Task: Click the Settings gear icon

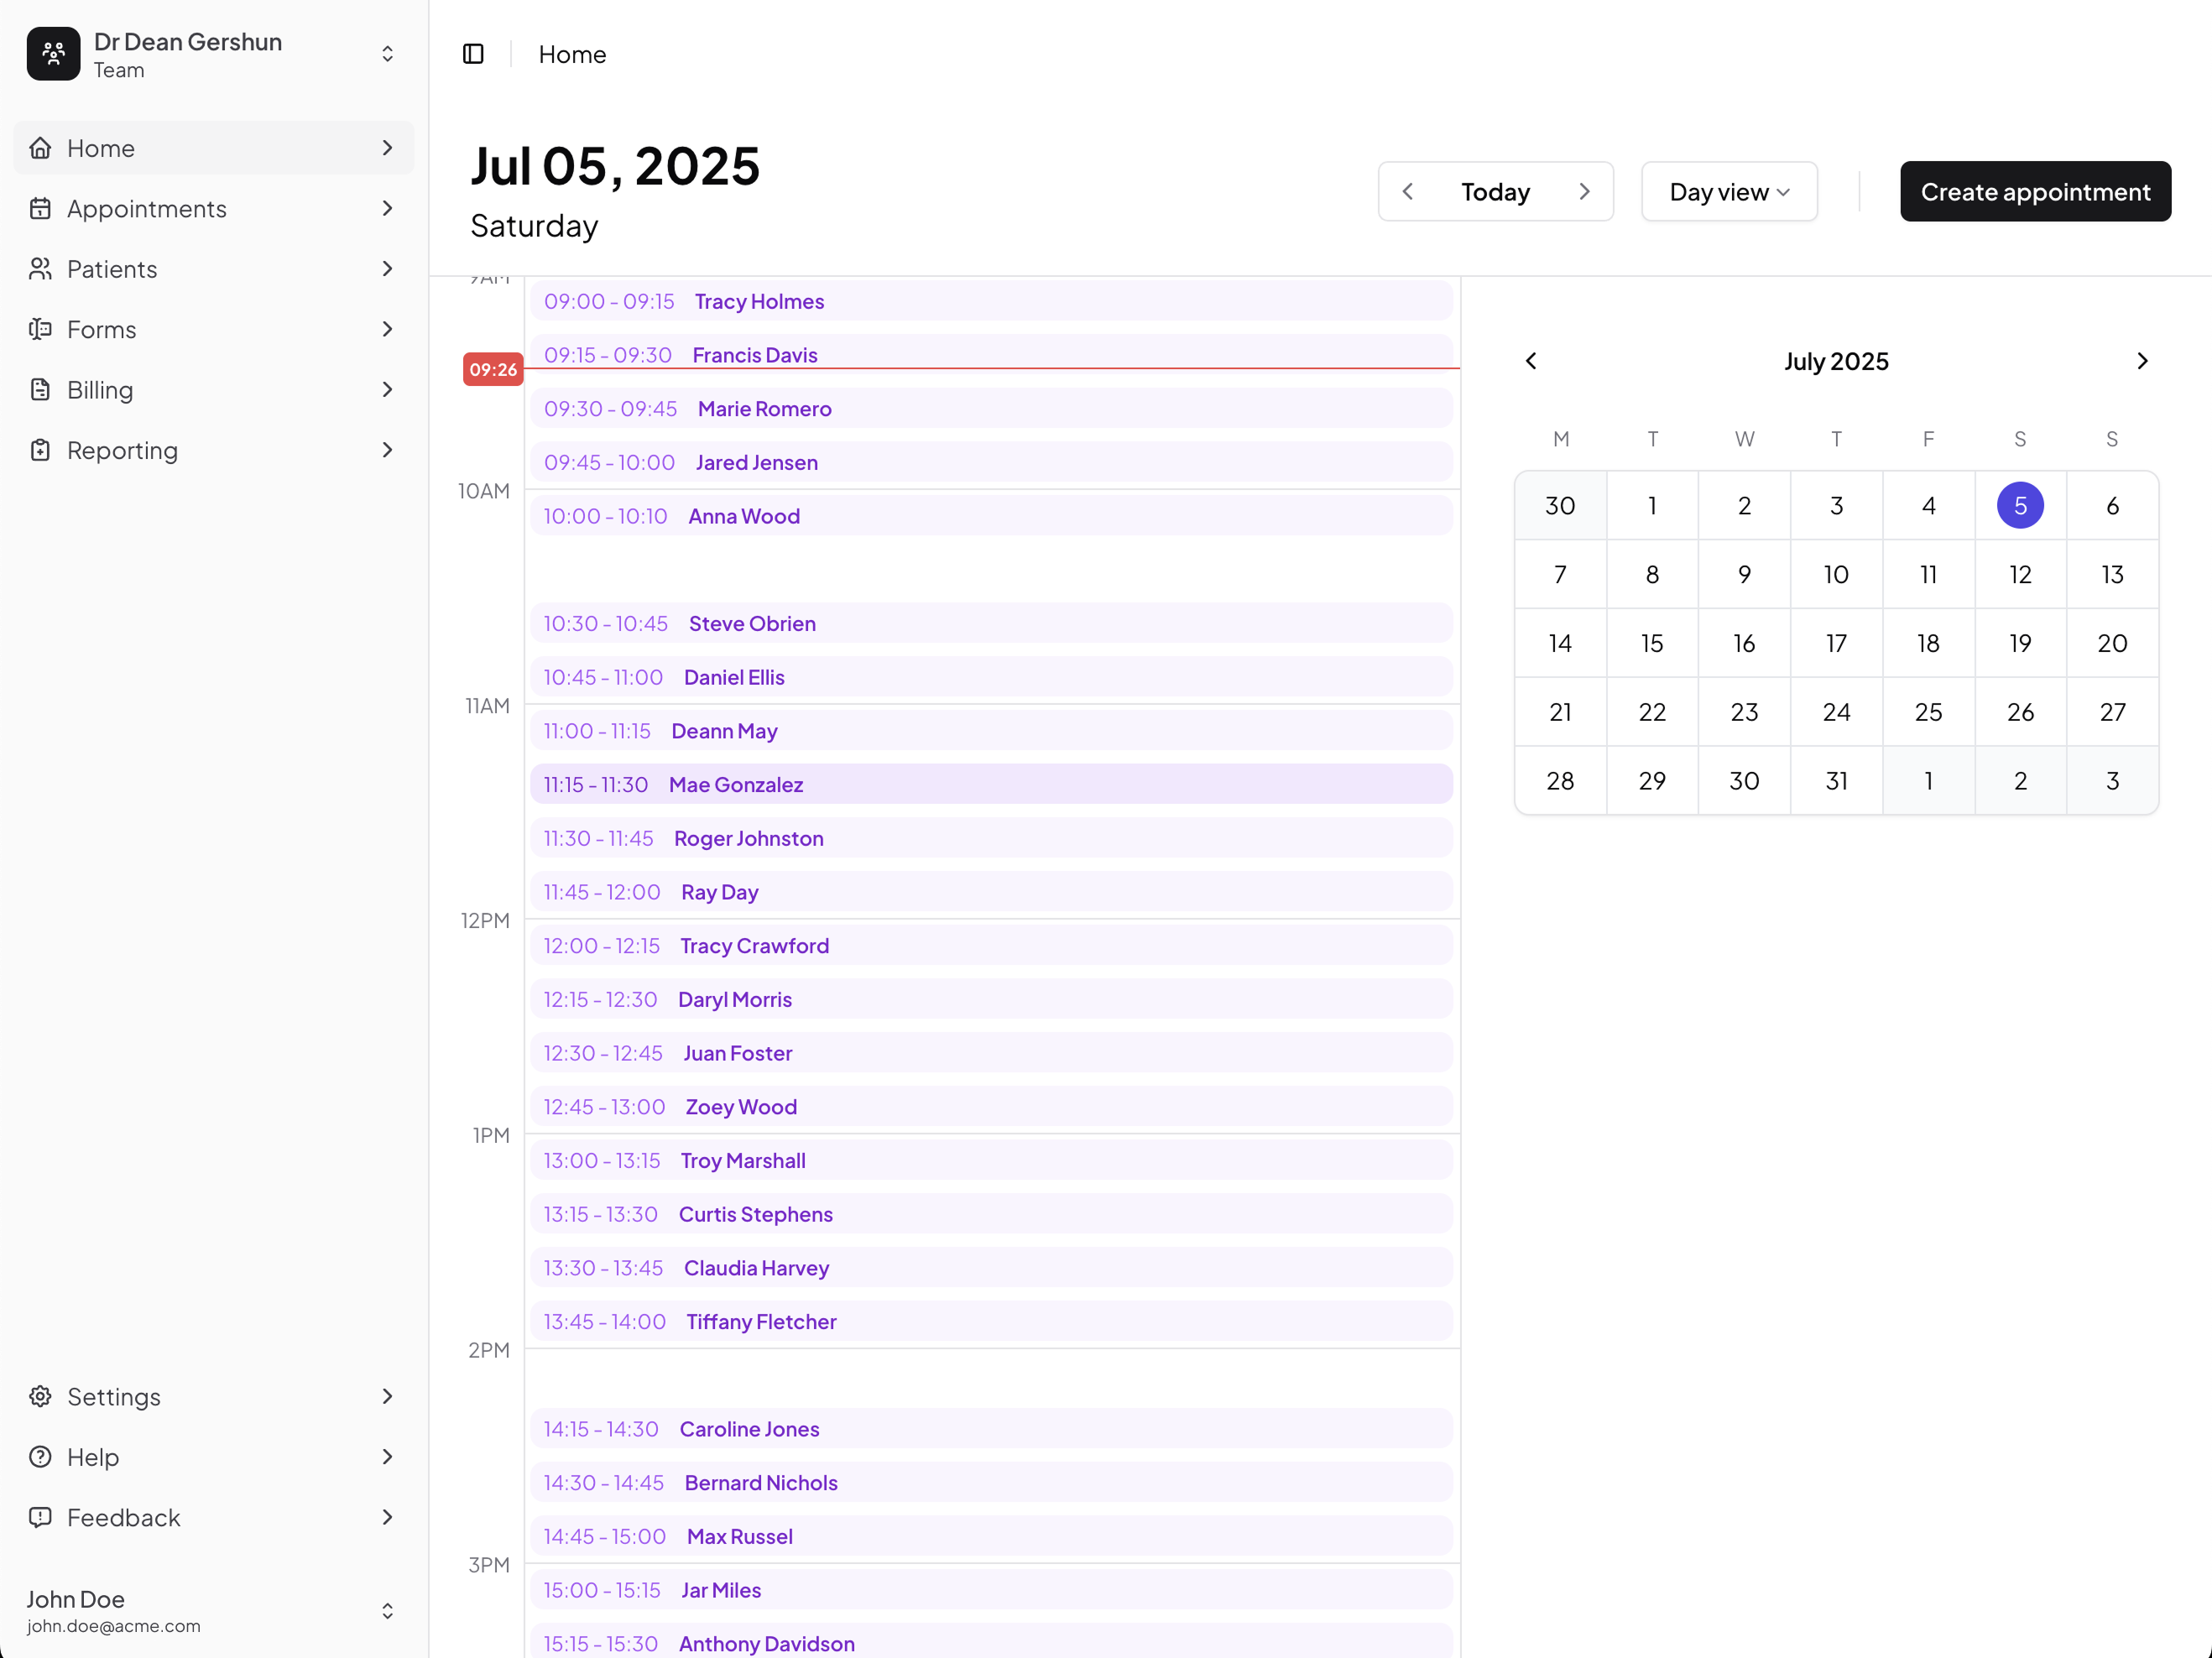Action: coord(40,1396)
